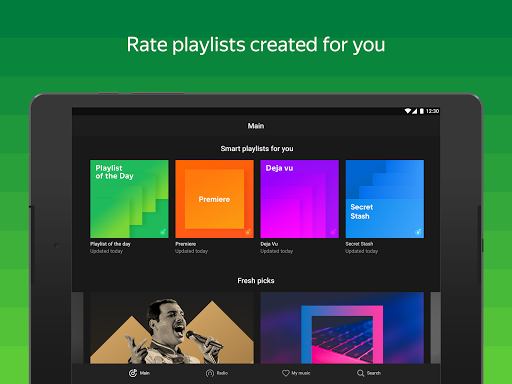
Task: Click the 'Playlist of the day' caption
Action: tap(110, 244)
